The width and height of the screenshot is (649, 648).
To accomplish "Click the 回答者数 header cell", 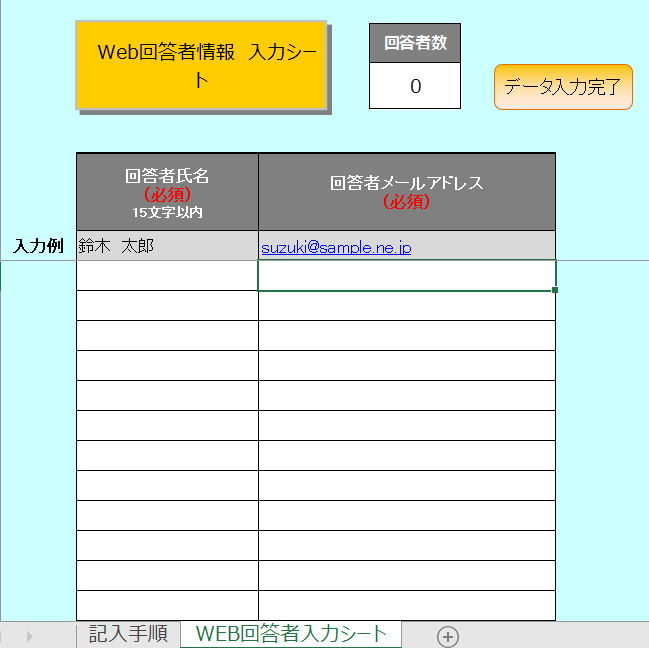I will tap(414, 43).
